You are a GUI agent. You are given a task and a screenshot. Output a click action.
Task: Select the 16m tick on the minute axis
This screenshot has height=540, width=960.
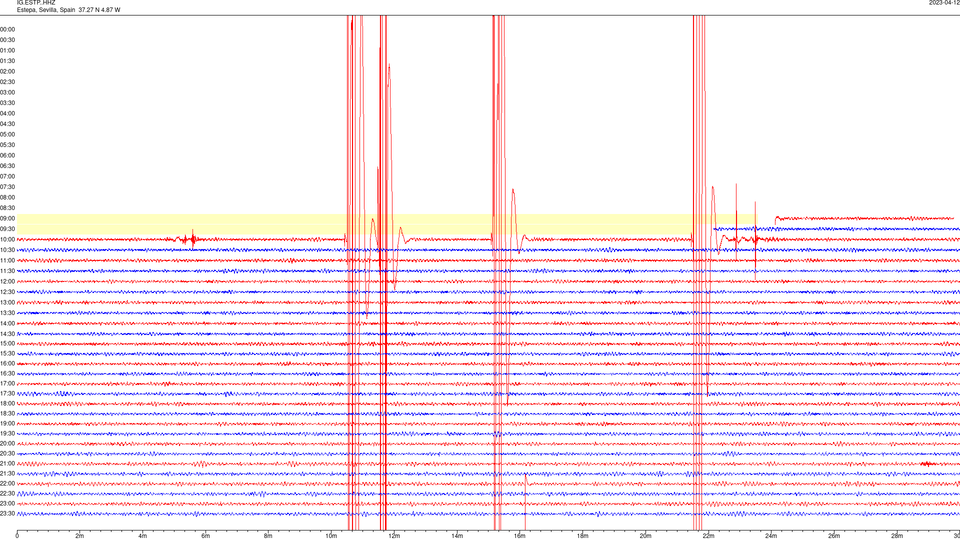coord(519,536)
